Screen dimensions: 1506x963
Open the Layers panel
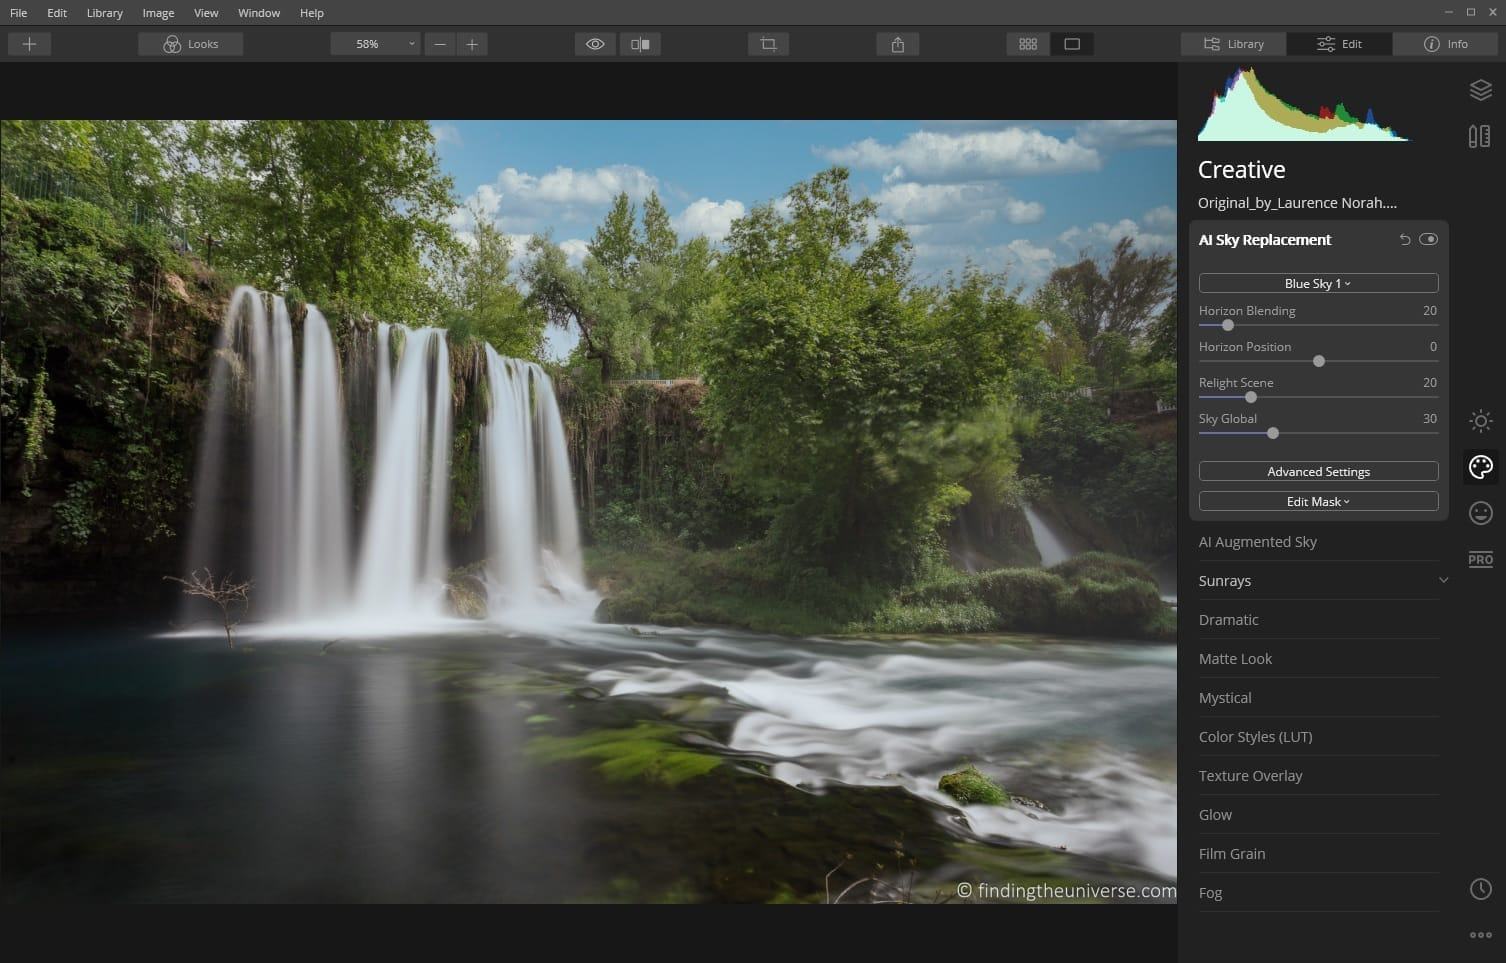click(x=1481, y=90)
